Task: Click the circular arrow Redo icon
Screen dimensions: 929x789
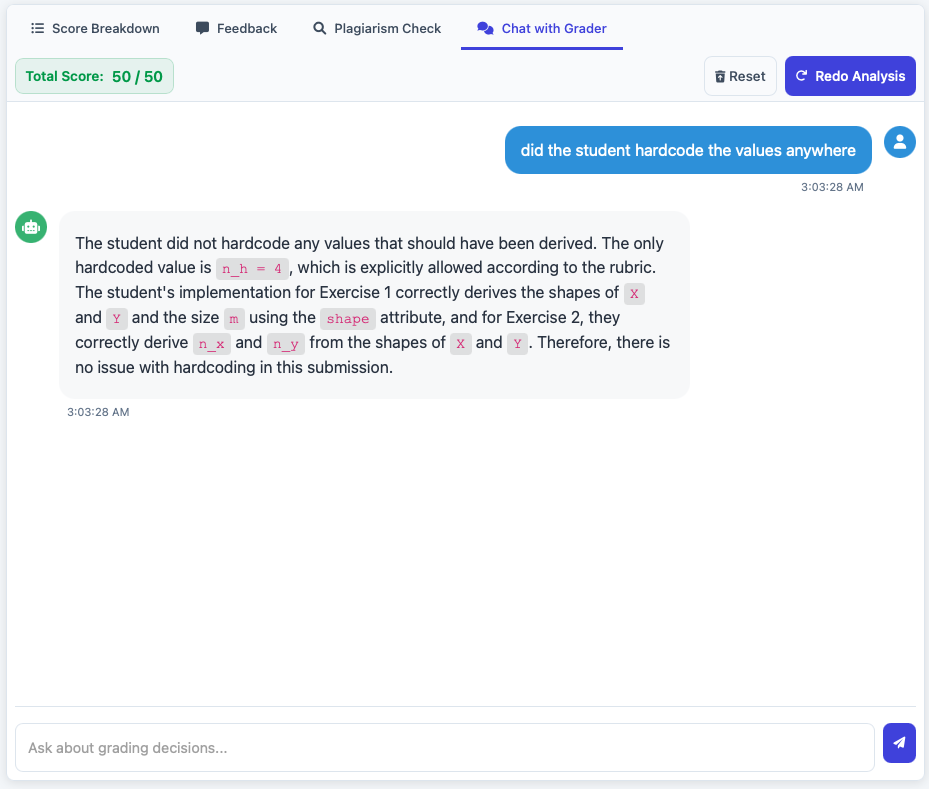Action: [801, 76]
